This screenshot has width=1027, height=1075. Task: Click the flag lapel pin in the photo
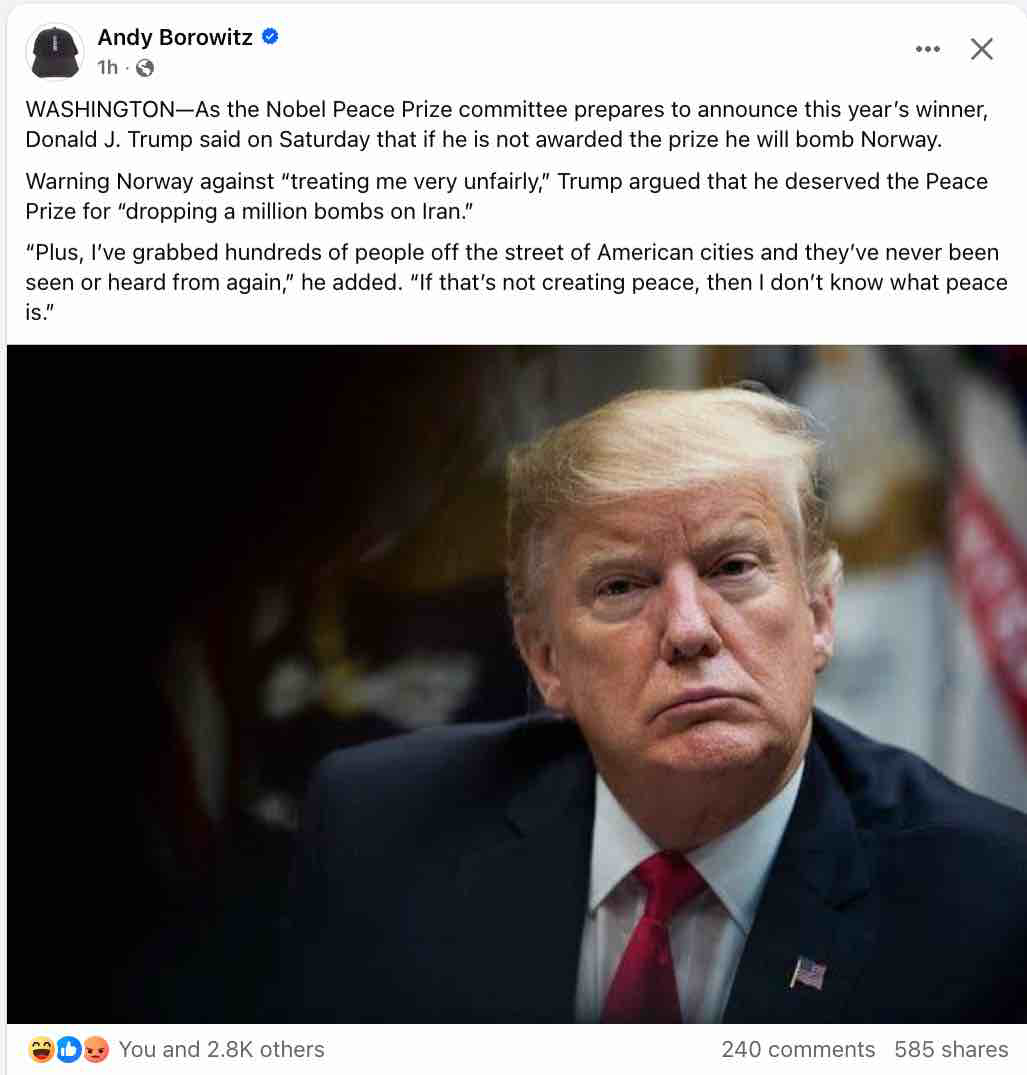[x=808, y=974]
